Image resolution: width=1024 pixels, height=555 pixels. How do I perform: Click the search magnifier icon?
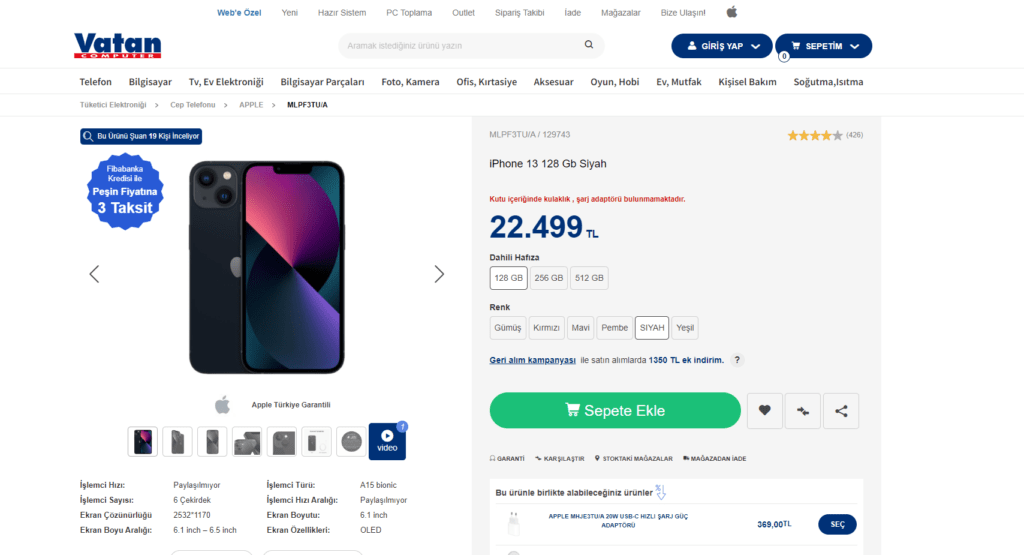click(x=590, y=45)
